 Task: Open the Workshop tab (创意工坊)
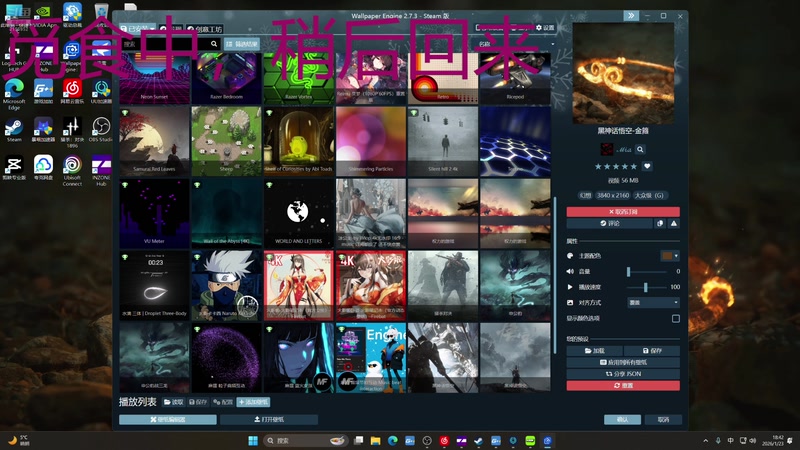coord(205,29)
